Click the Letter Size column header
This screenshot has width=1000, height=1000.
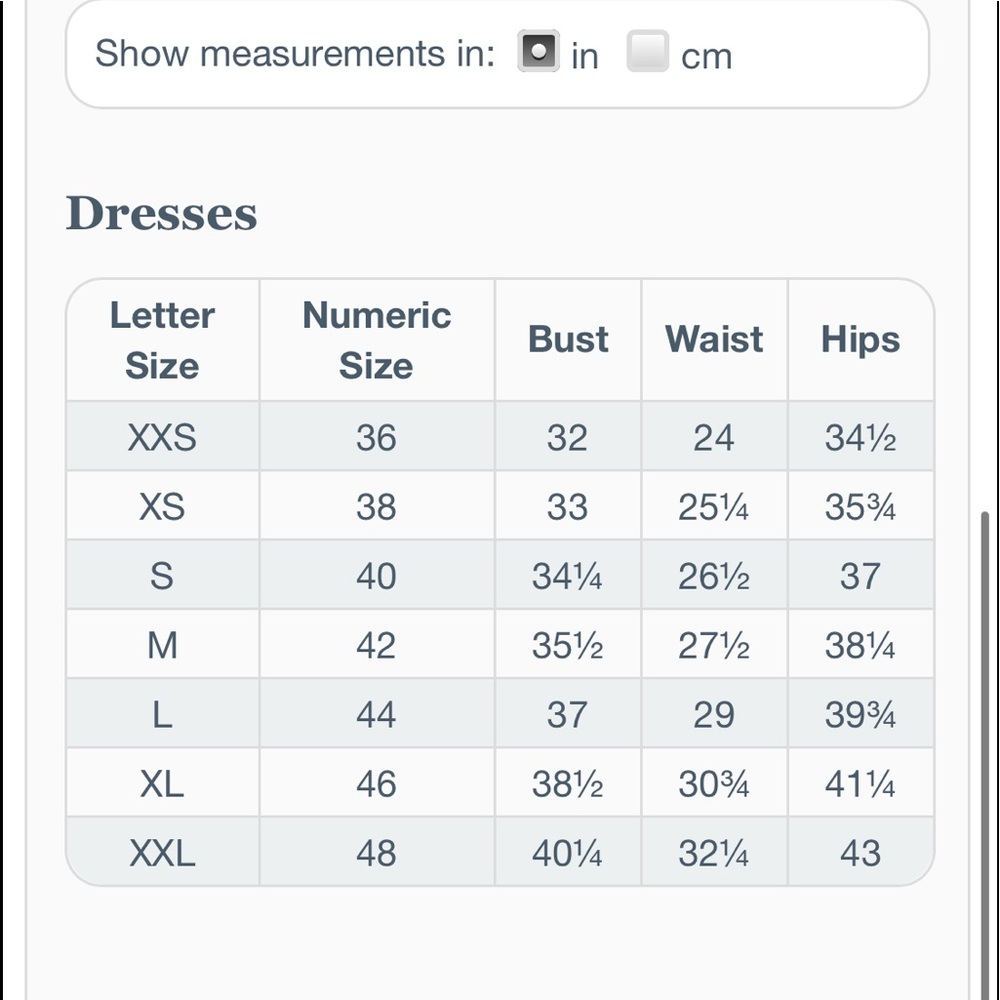(163, 340)
